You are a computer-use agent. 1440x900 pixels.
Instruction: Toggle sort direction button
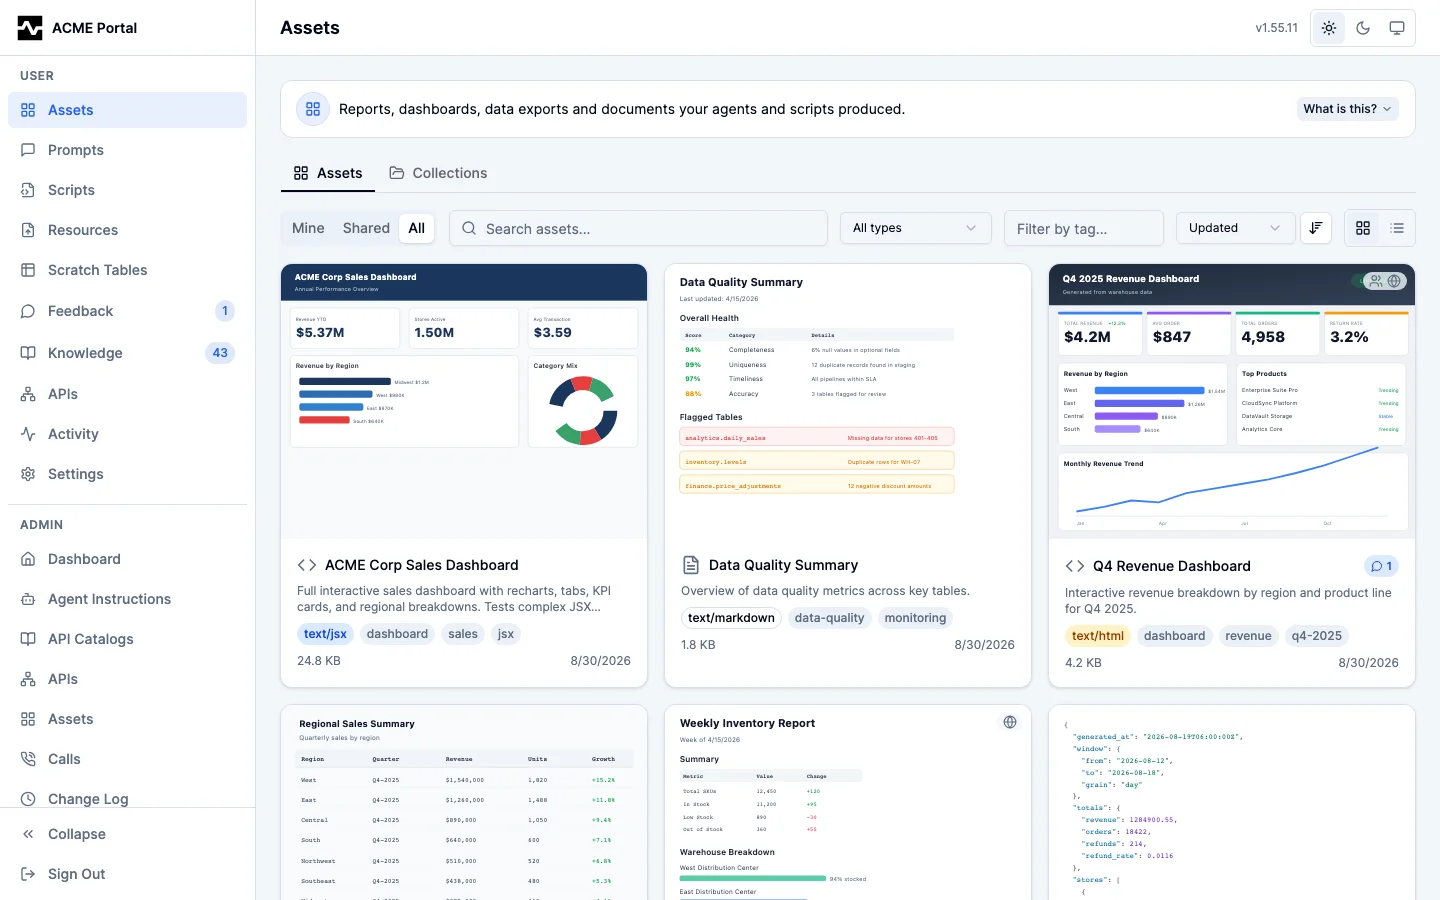(x=1316, y=228)
